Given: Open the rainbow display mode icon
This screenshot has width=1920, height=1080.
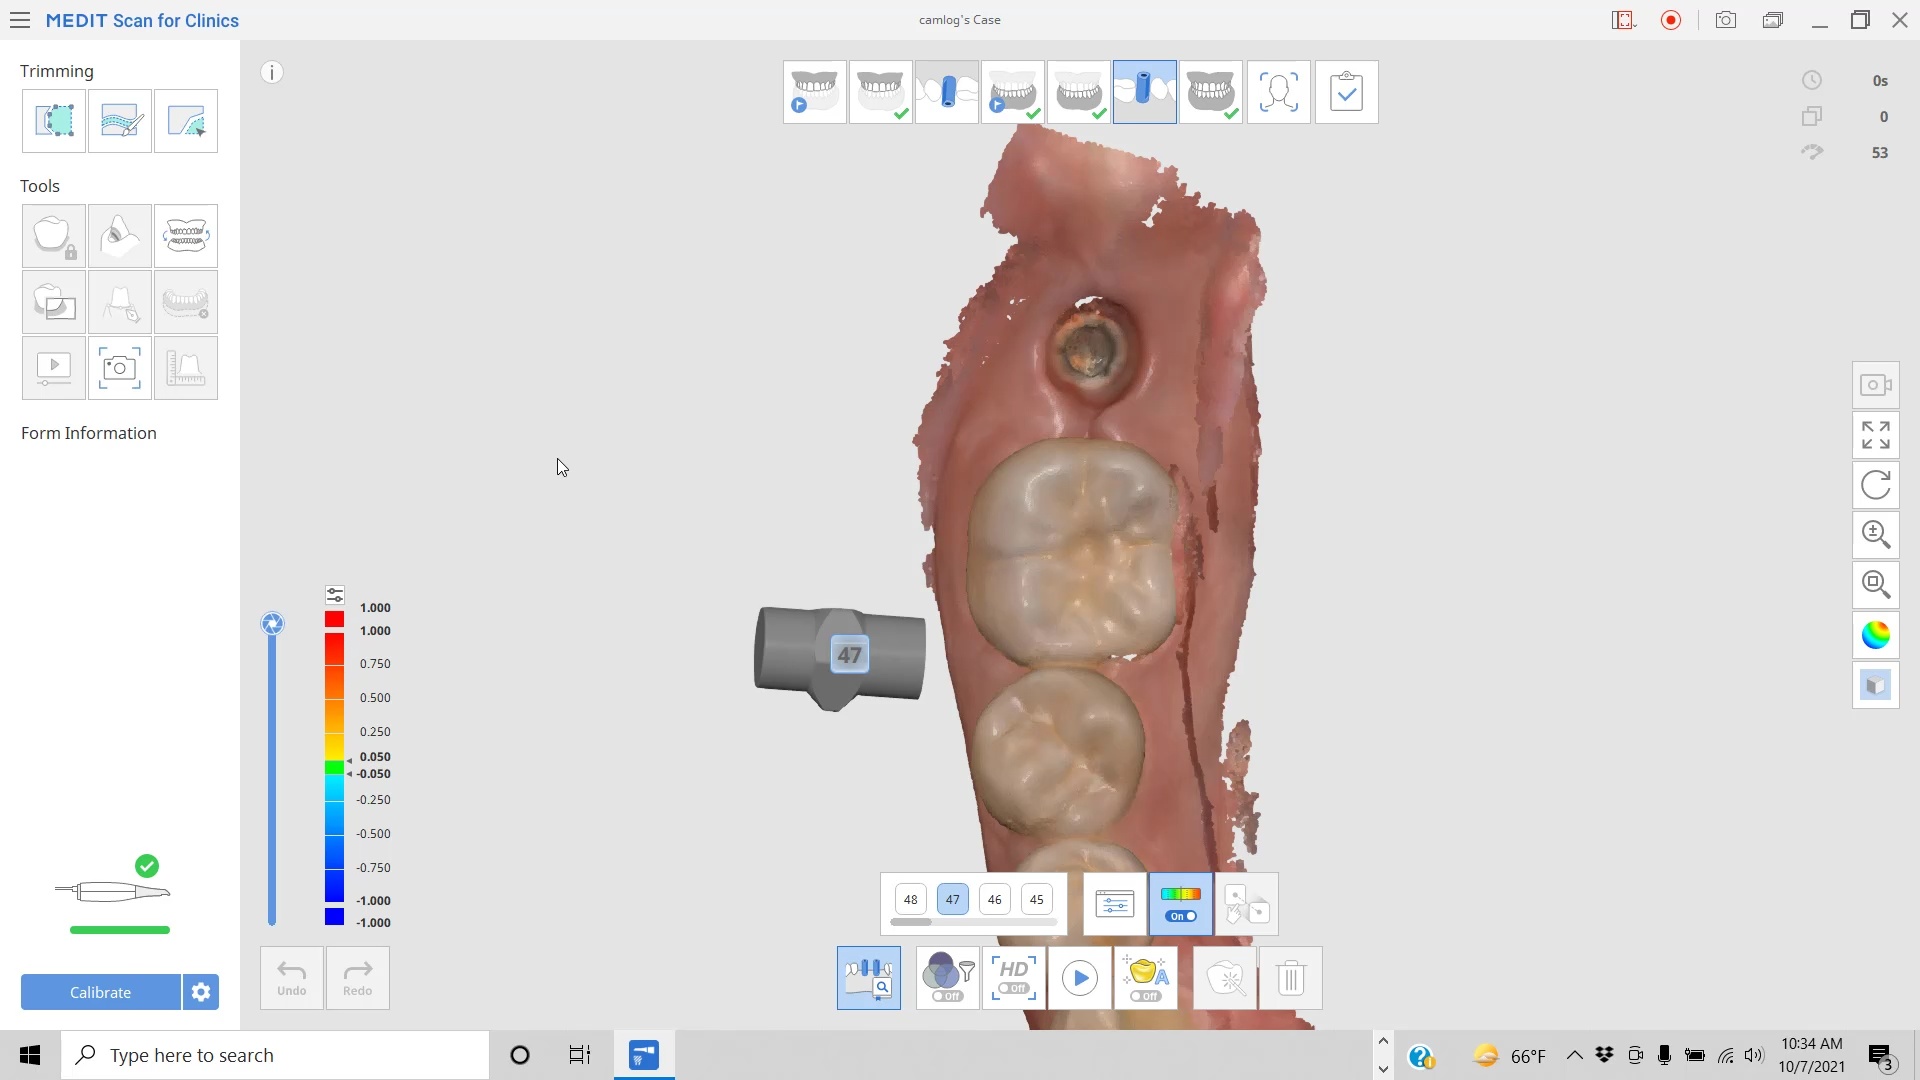Looking at the screenshot, I should tap(1876, 635).
